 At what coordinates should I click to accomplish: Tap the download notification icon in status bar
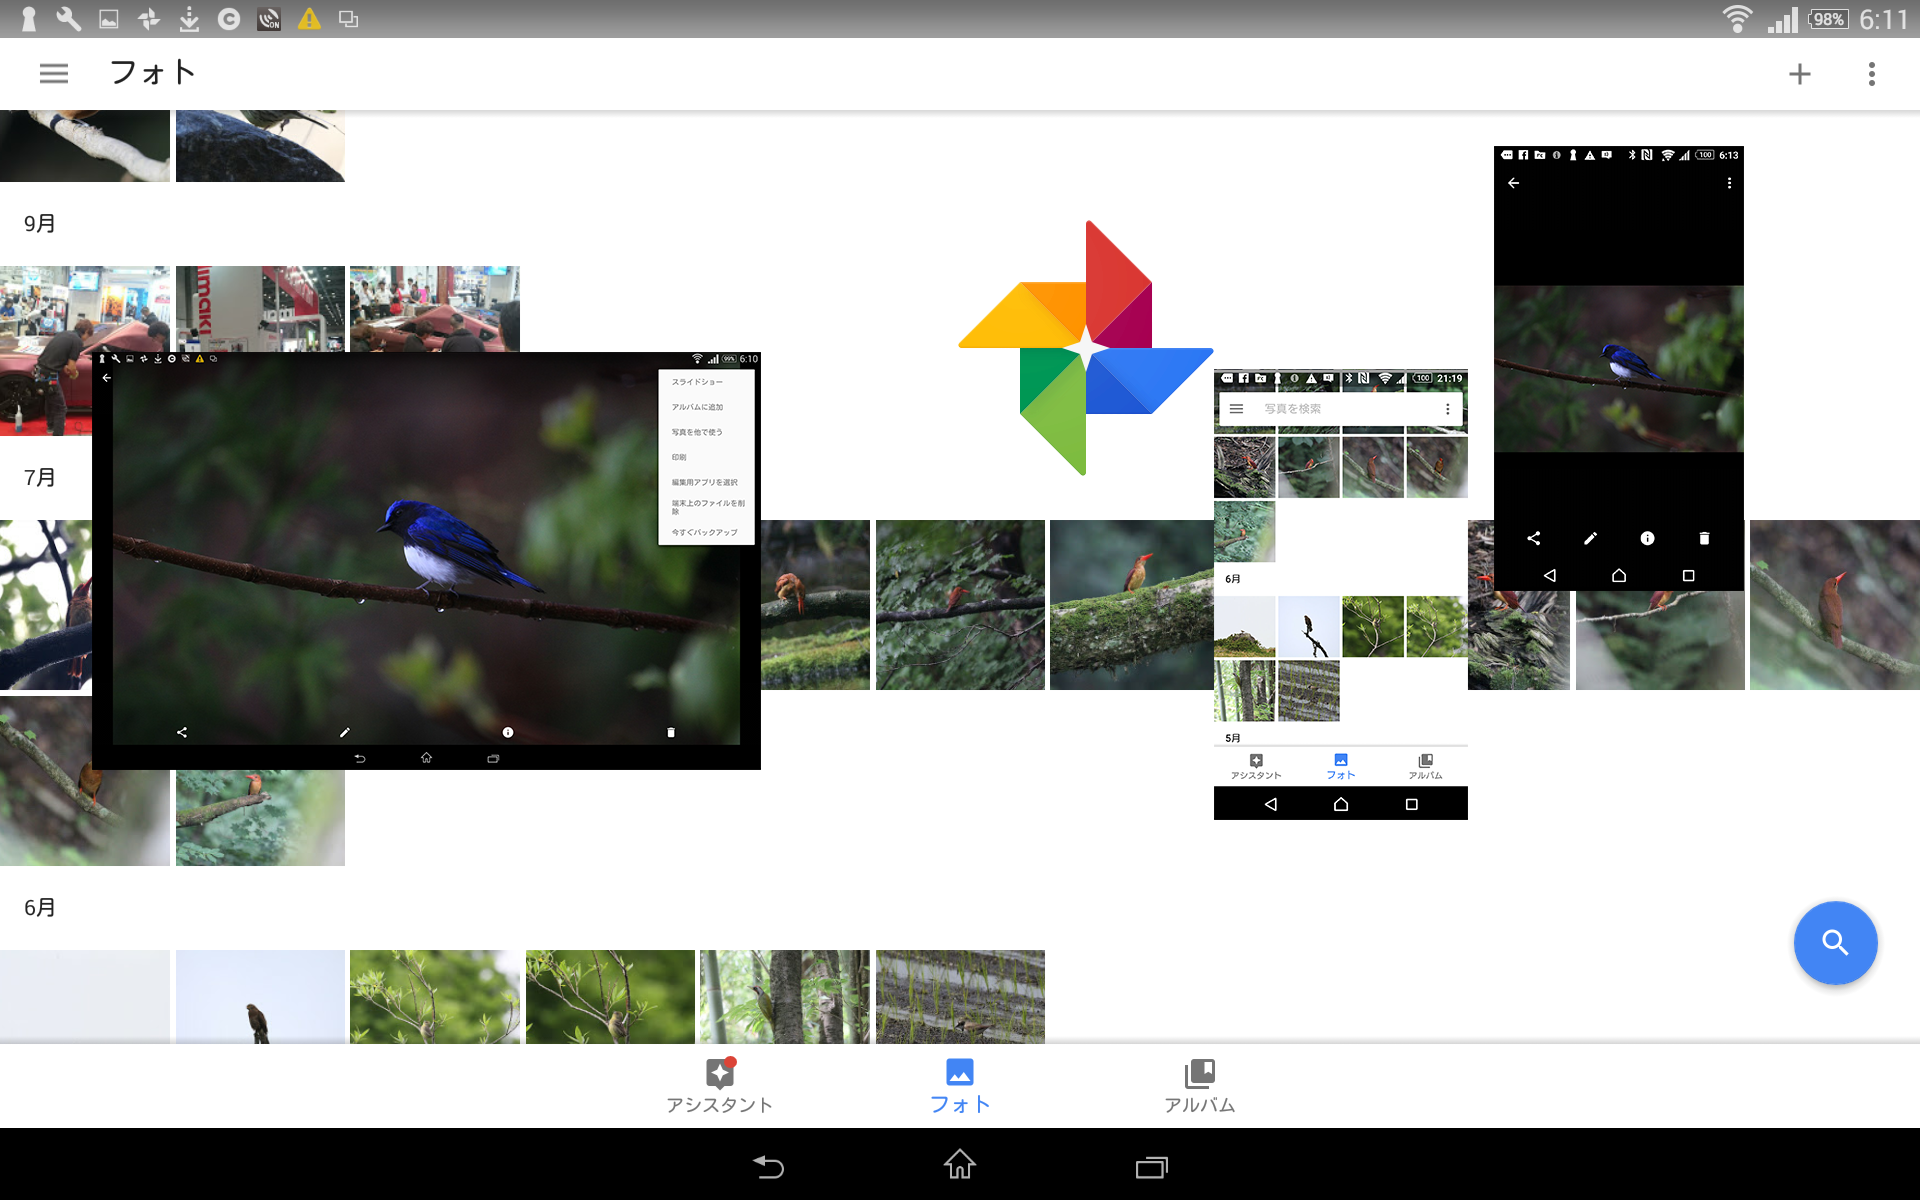click(189, 19)
